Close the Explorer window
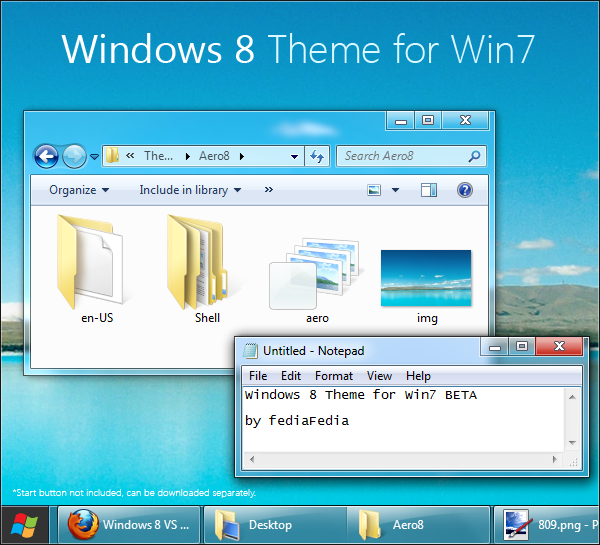The height and width of the screenshot is (545, 600). [465, 121]
